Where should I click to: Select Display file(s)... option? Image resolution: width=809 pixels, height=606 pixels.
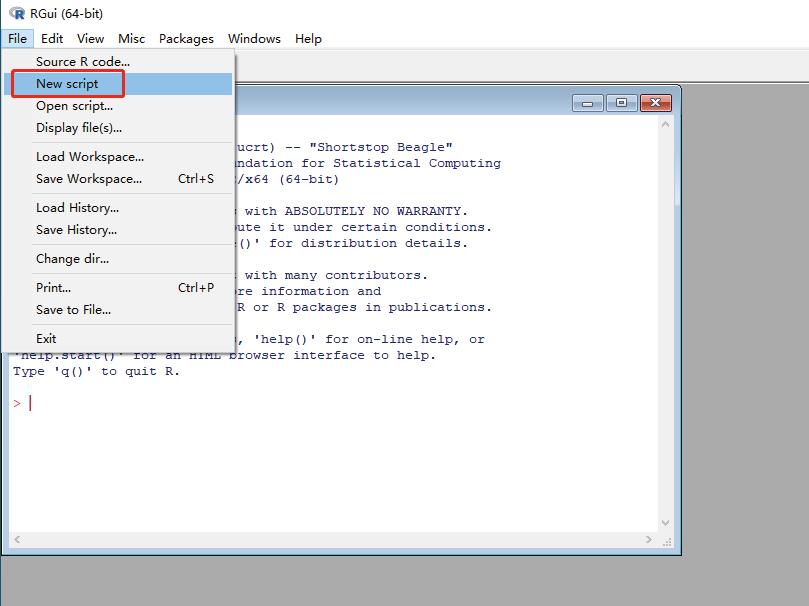coord(79,128)
